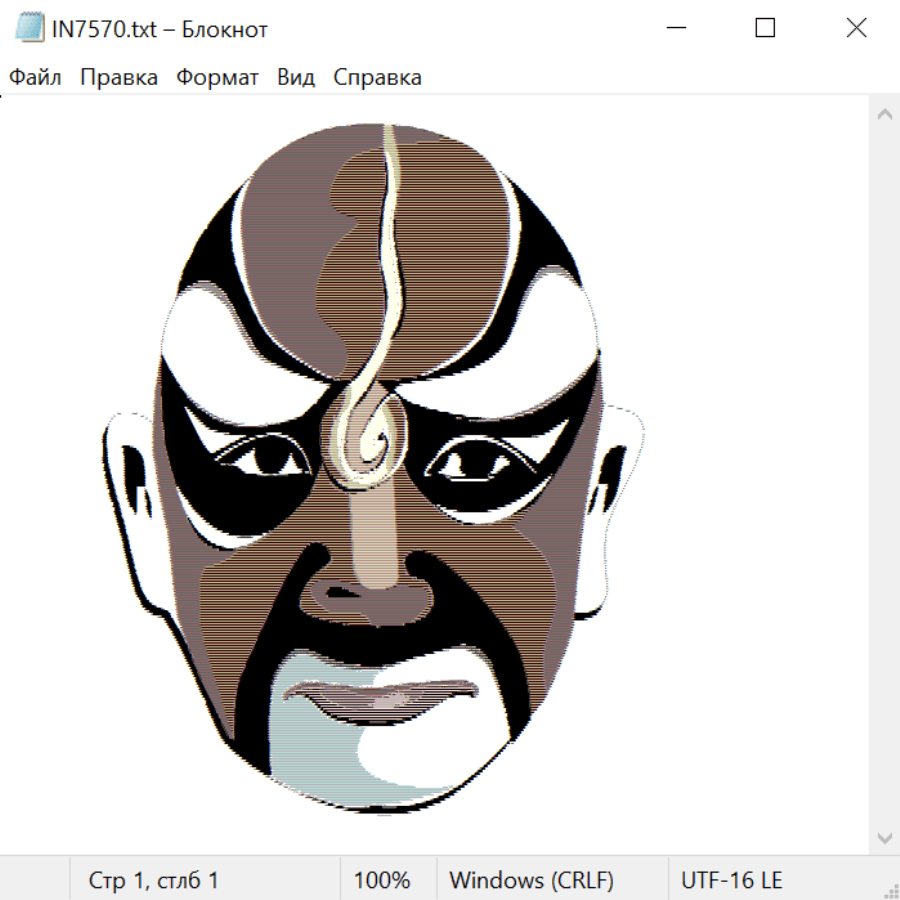Open the Правка menu
This screenshot has width=900, height=900.
click(119, 78)
